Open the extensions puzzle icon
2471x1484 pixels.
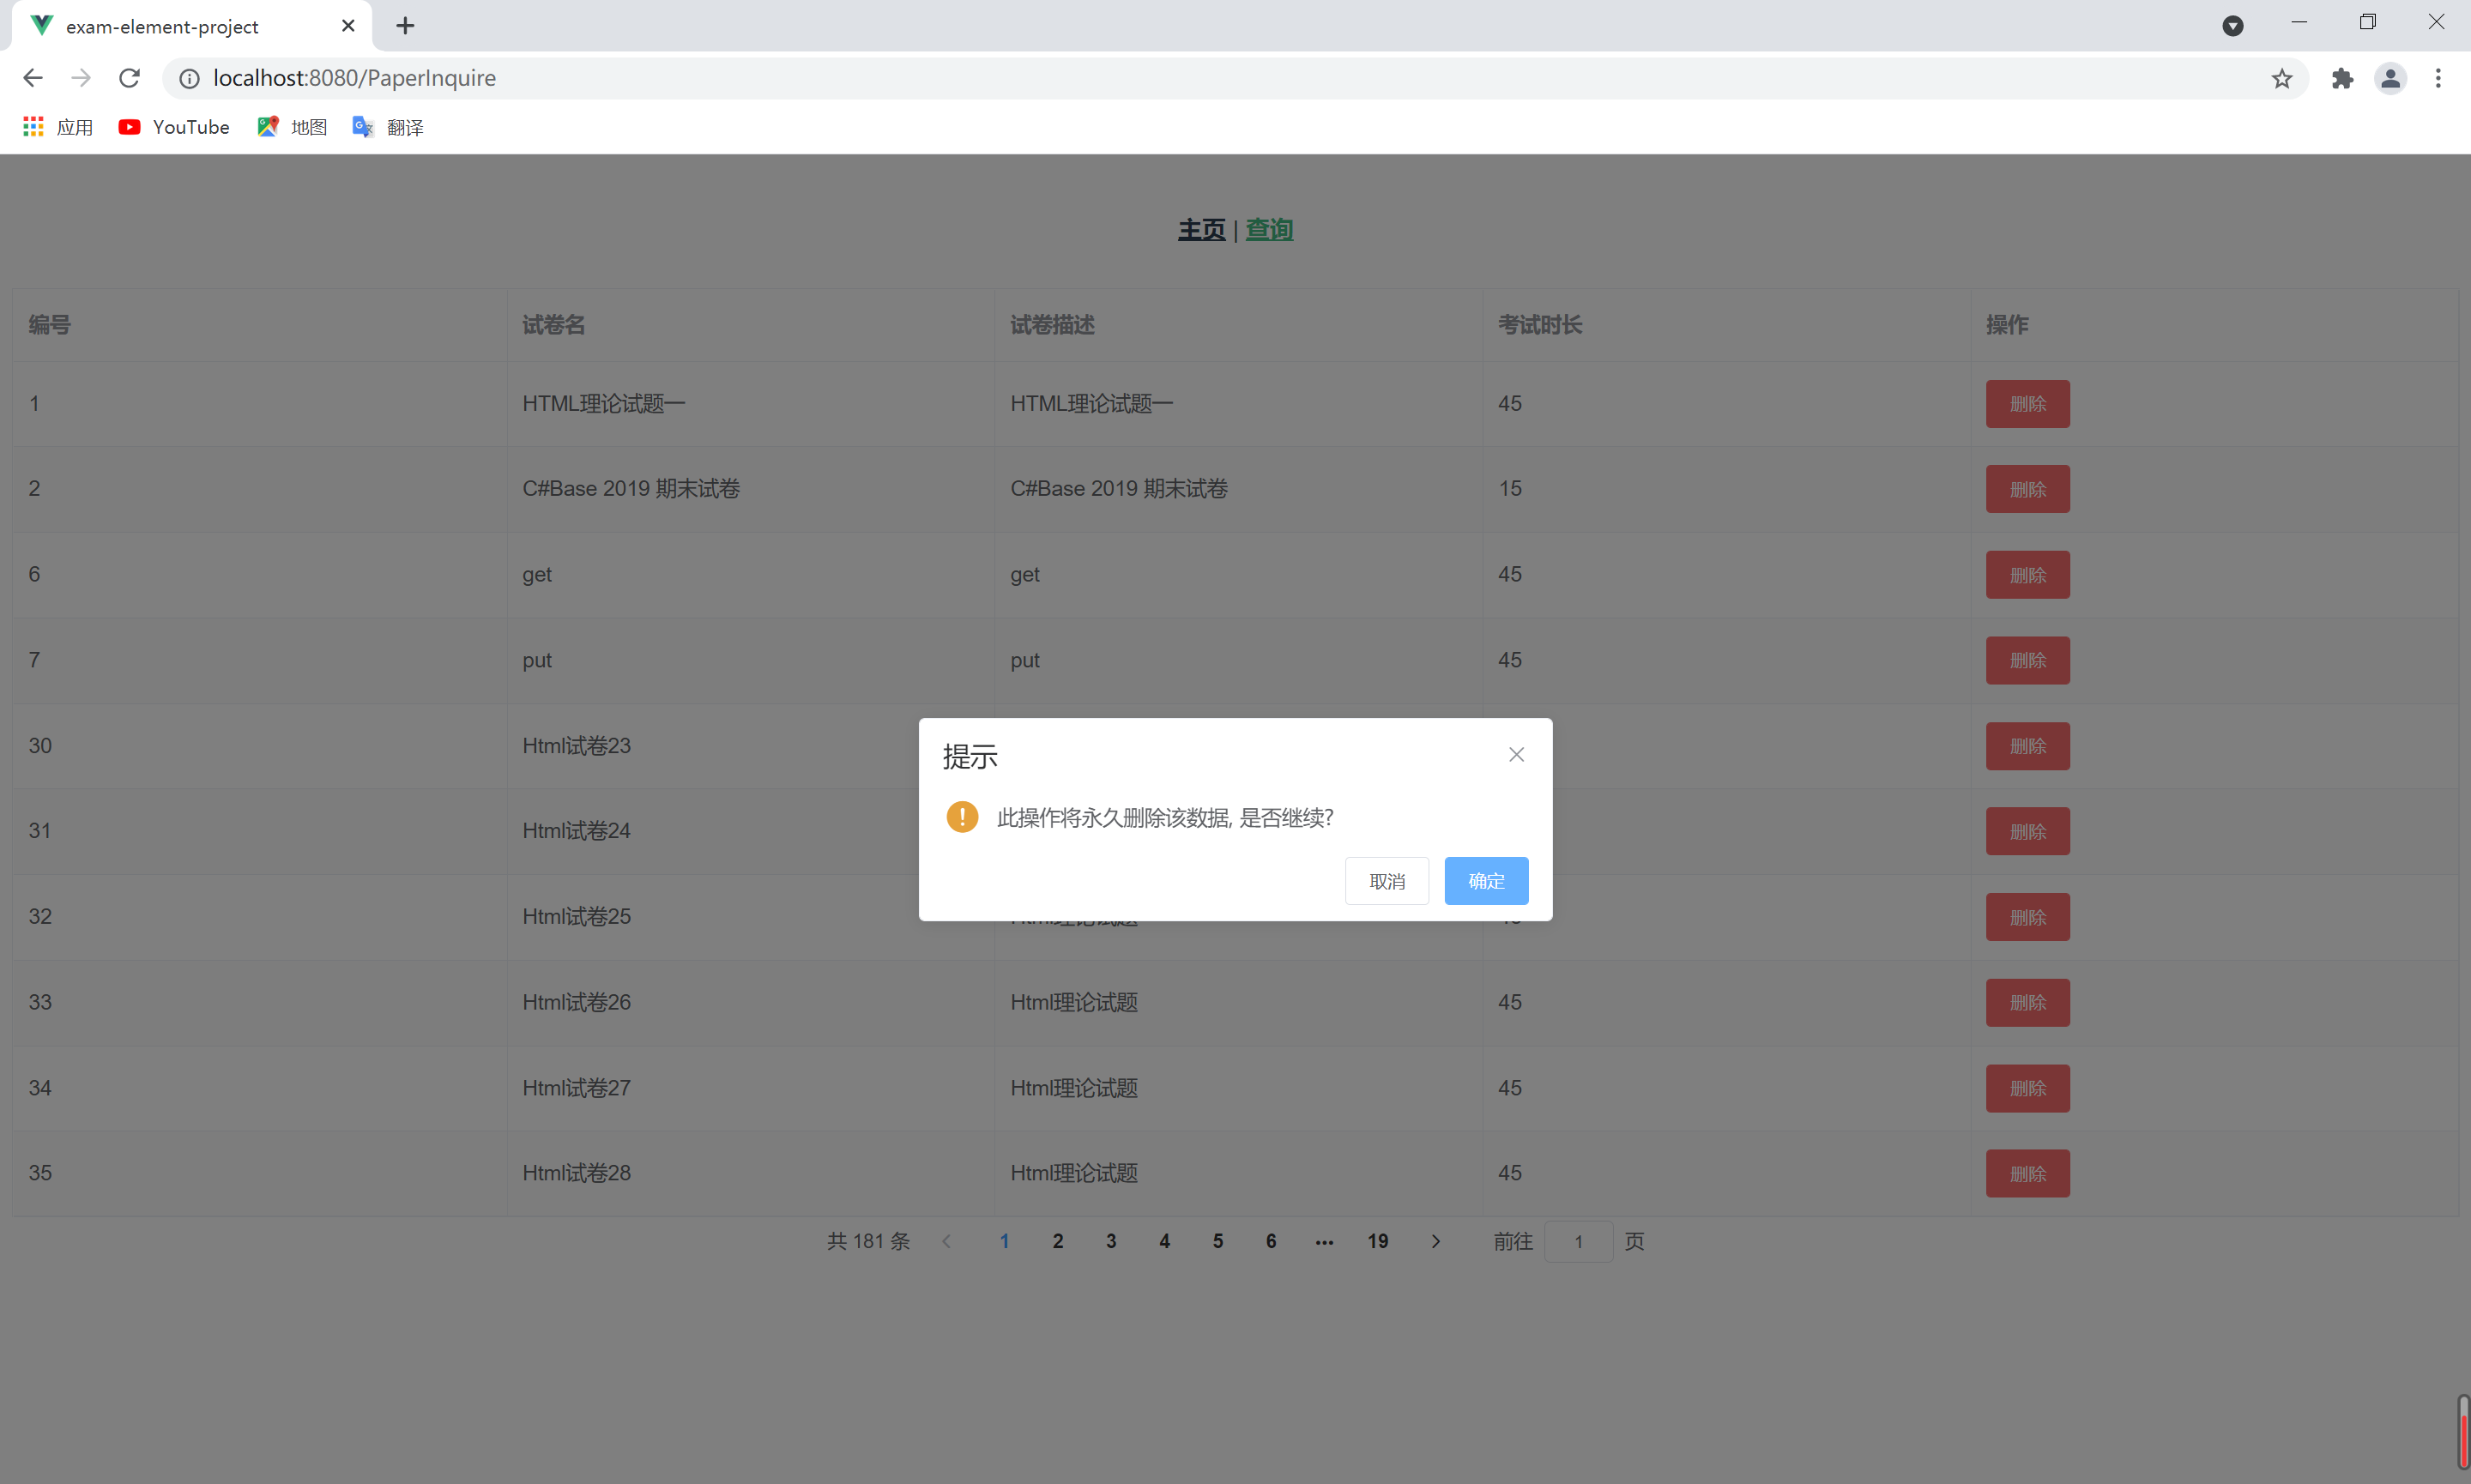pos(2342,78)
